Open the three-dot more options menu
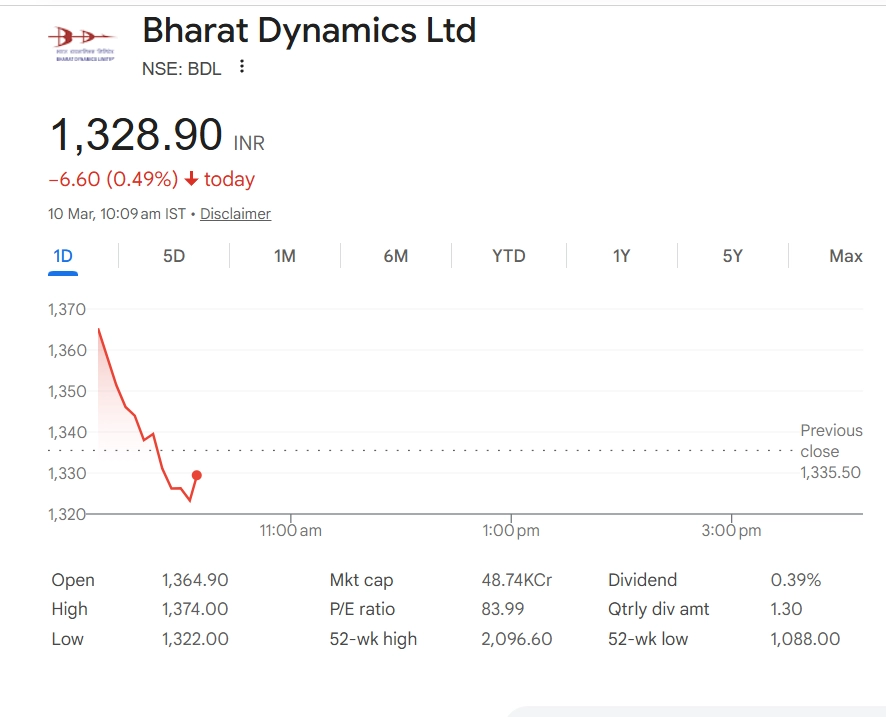This screenshot has height=717, width=886. 241,68
